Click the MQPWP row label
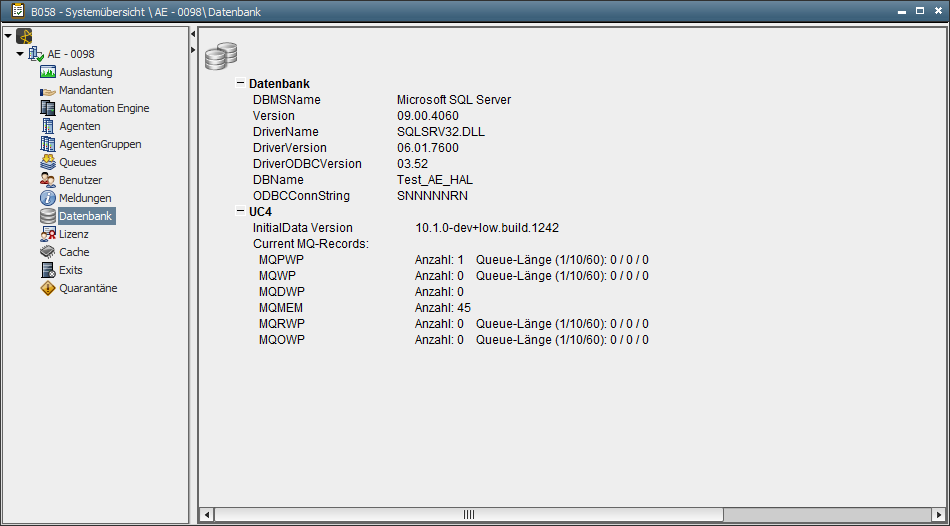 tap(281, 260)
